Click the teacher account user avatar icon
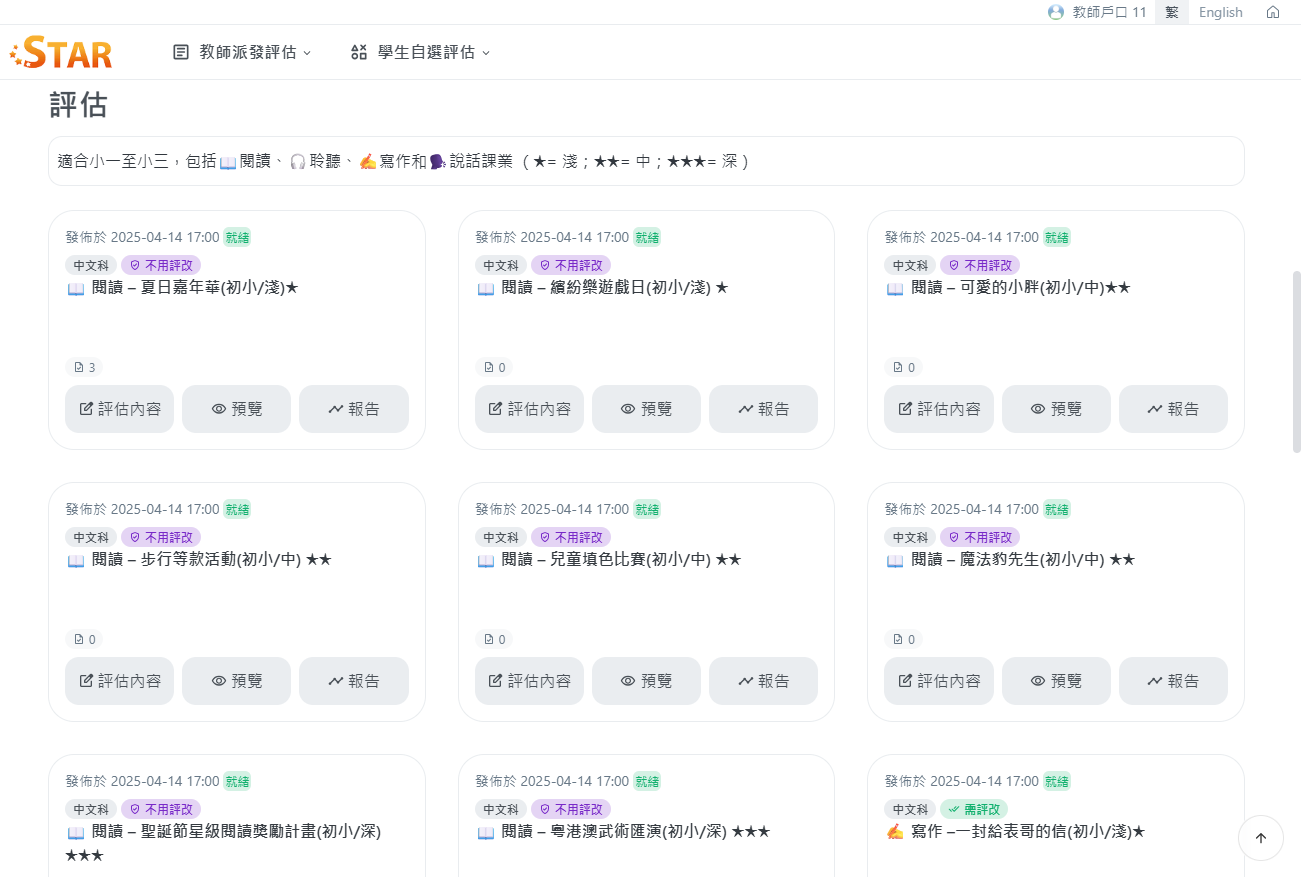 pyautogui.click(x=1055, y=12)
